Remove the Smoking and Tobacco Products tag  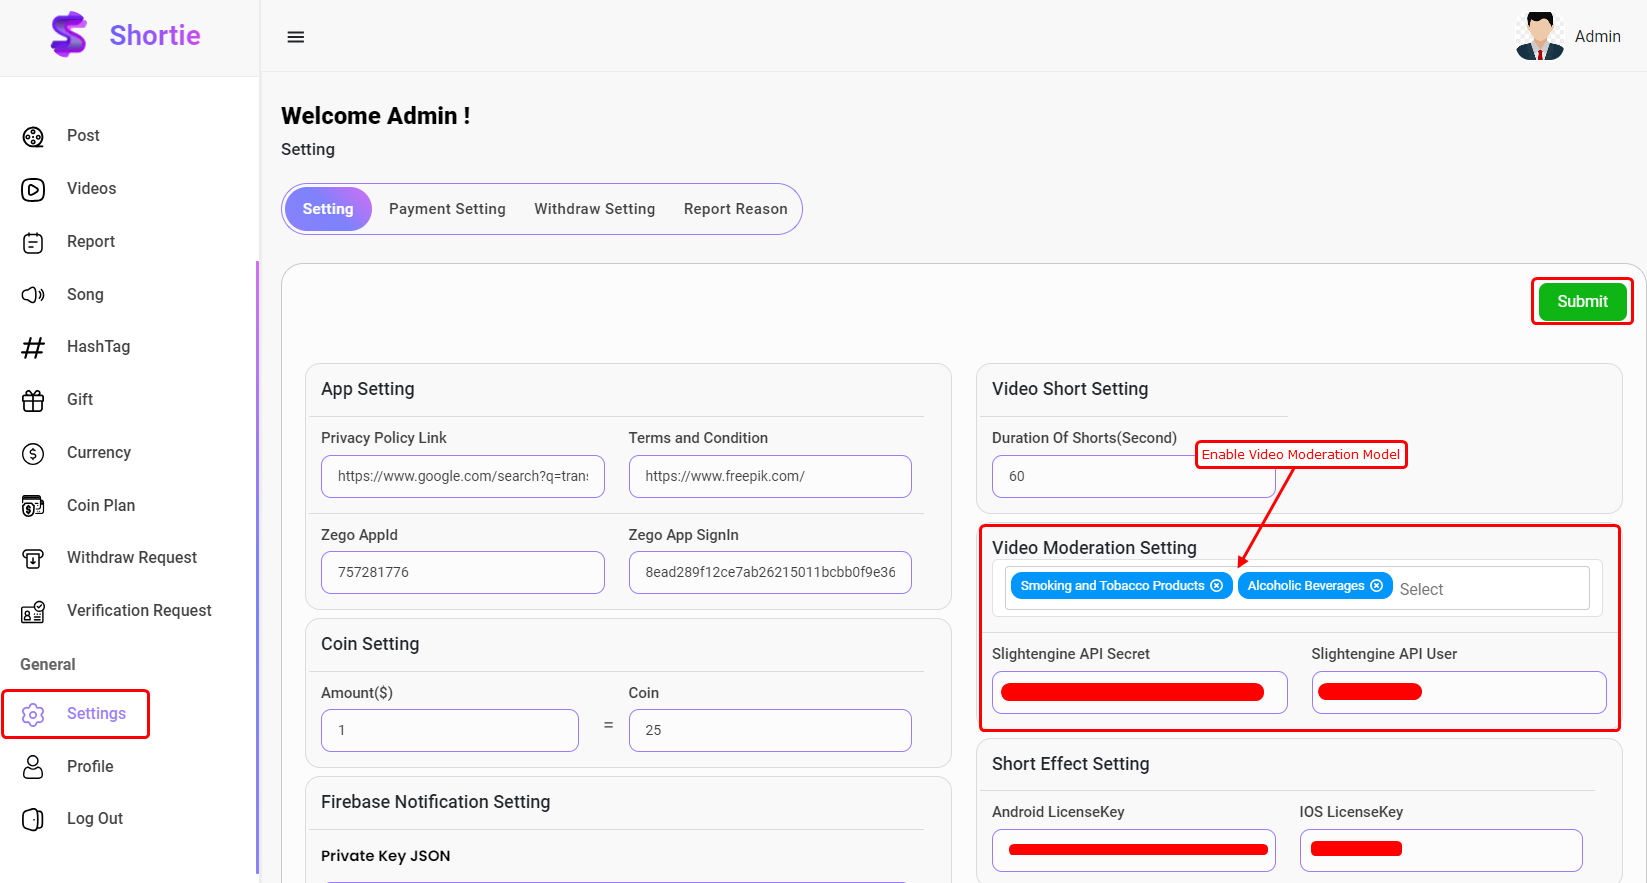(1217, 586)
